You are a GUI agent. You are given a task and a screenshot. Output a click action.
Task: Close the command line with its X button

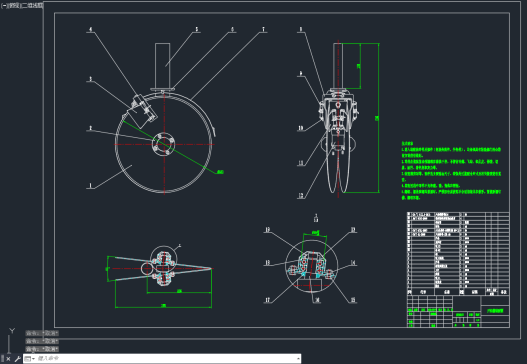coord(8,359)
